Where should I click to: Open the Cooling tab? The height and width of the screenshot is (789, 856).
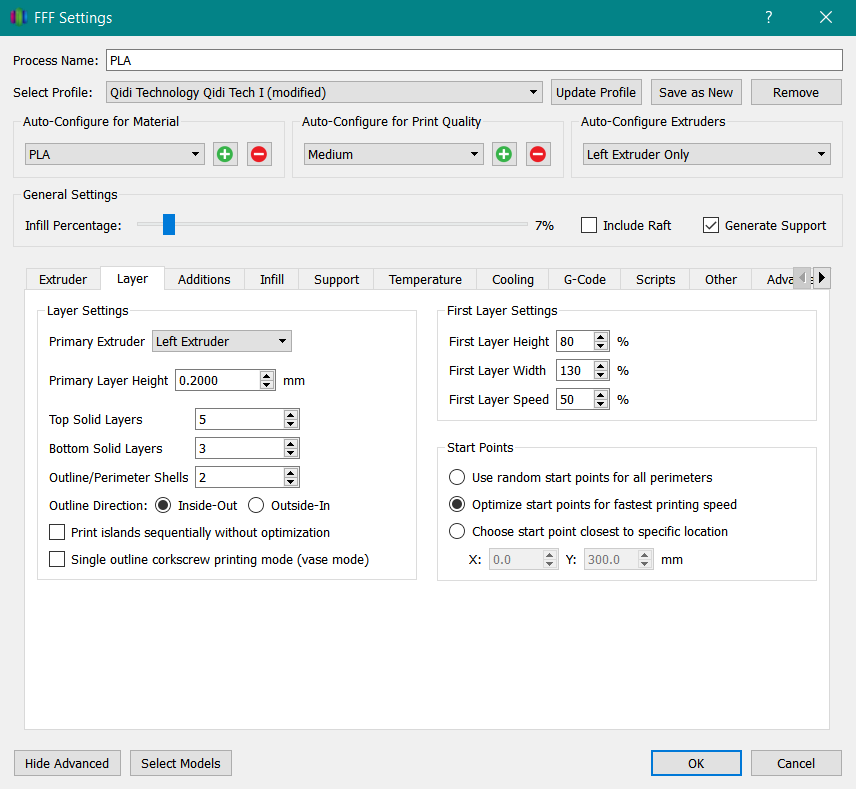click(x=513, y=280)
